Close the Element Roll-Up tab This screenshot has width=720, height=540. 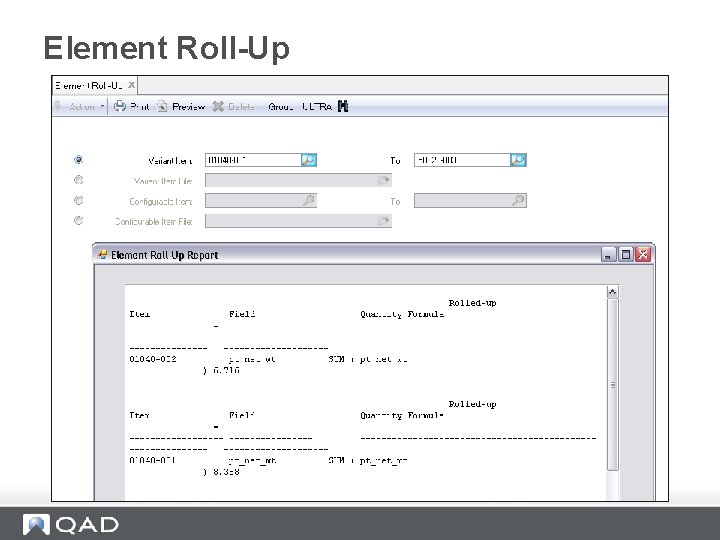point(131,85)
